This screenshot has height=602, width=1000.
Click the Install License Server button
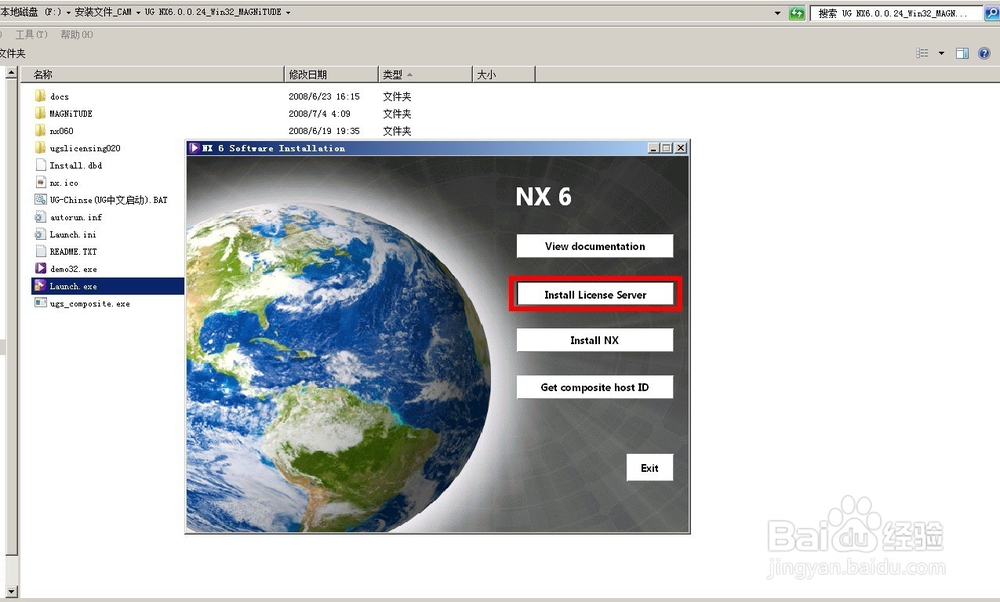(594, 295)
